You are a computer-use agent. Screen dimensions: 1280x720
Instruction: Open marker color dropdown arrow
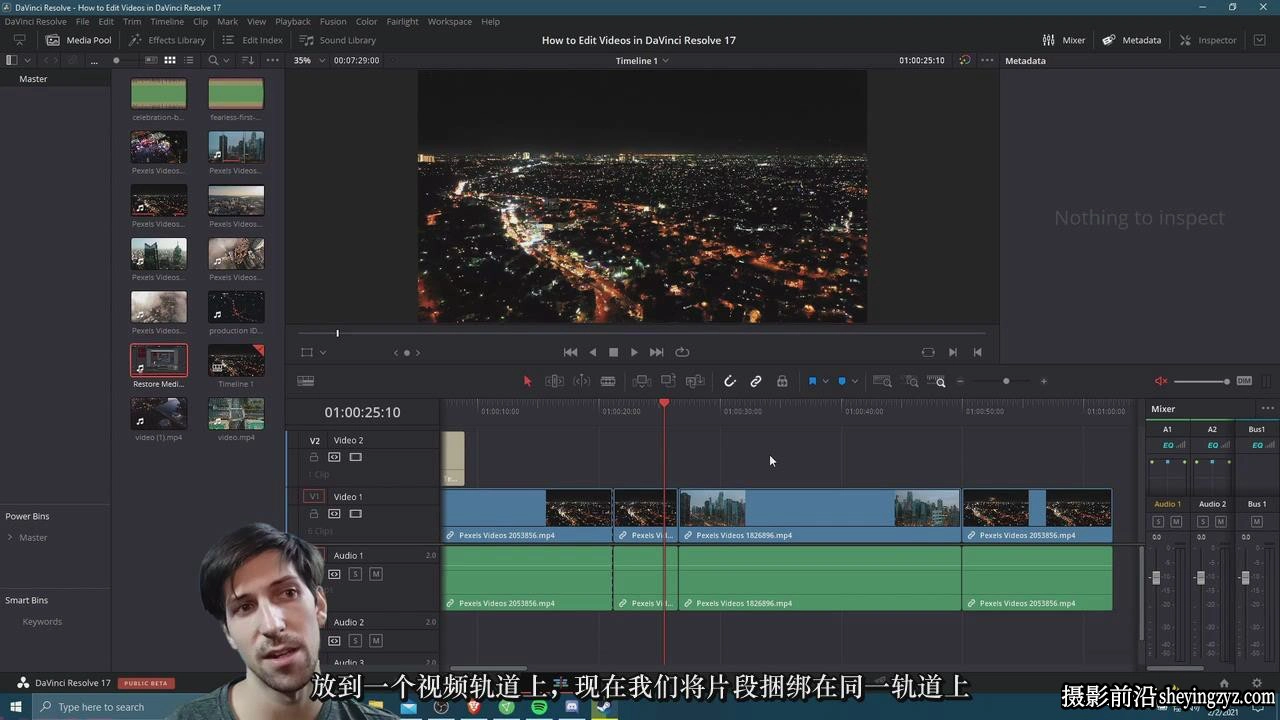(855, 381)
